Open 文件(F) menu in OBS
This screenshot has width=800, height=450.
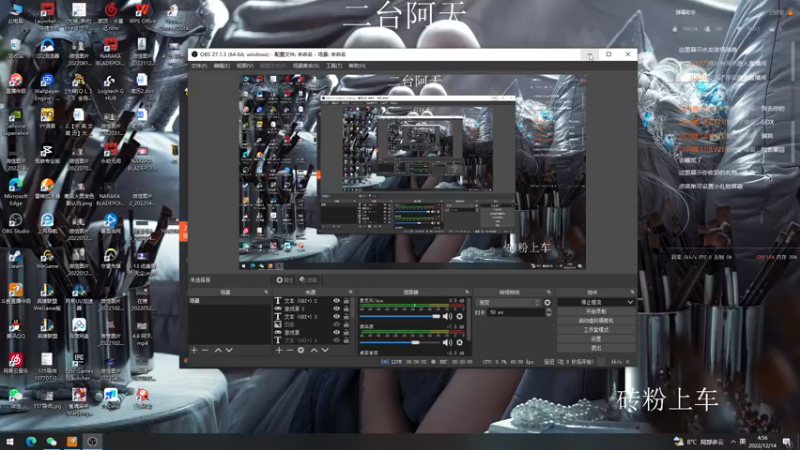[x=199, y=66]
